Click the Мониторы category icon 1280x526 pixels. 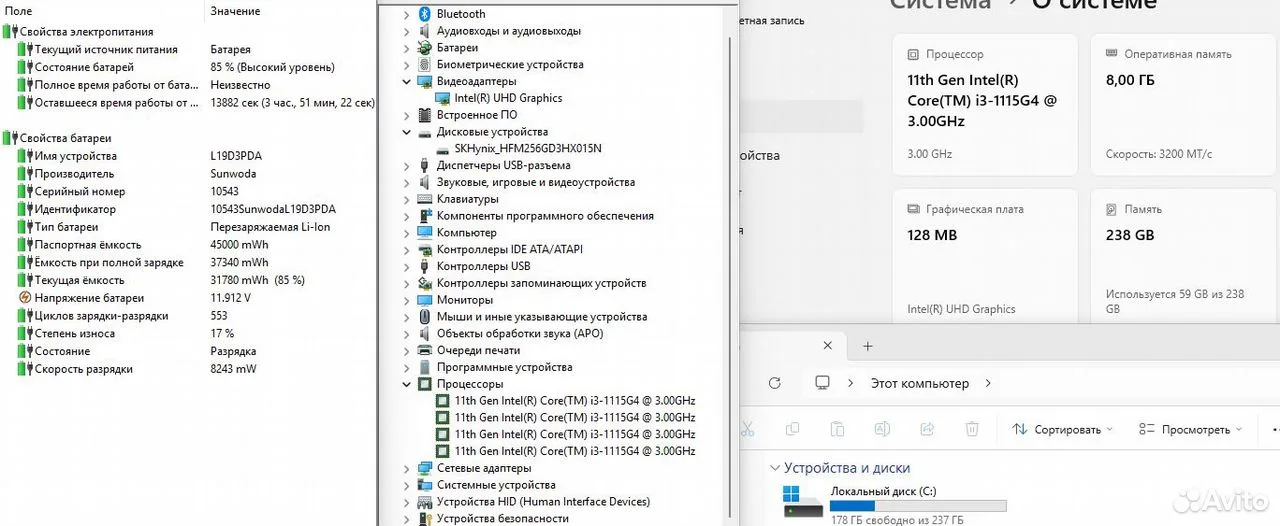coord(424,300)
